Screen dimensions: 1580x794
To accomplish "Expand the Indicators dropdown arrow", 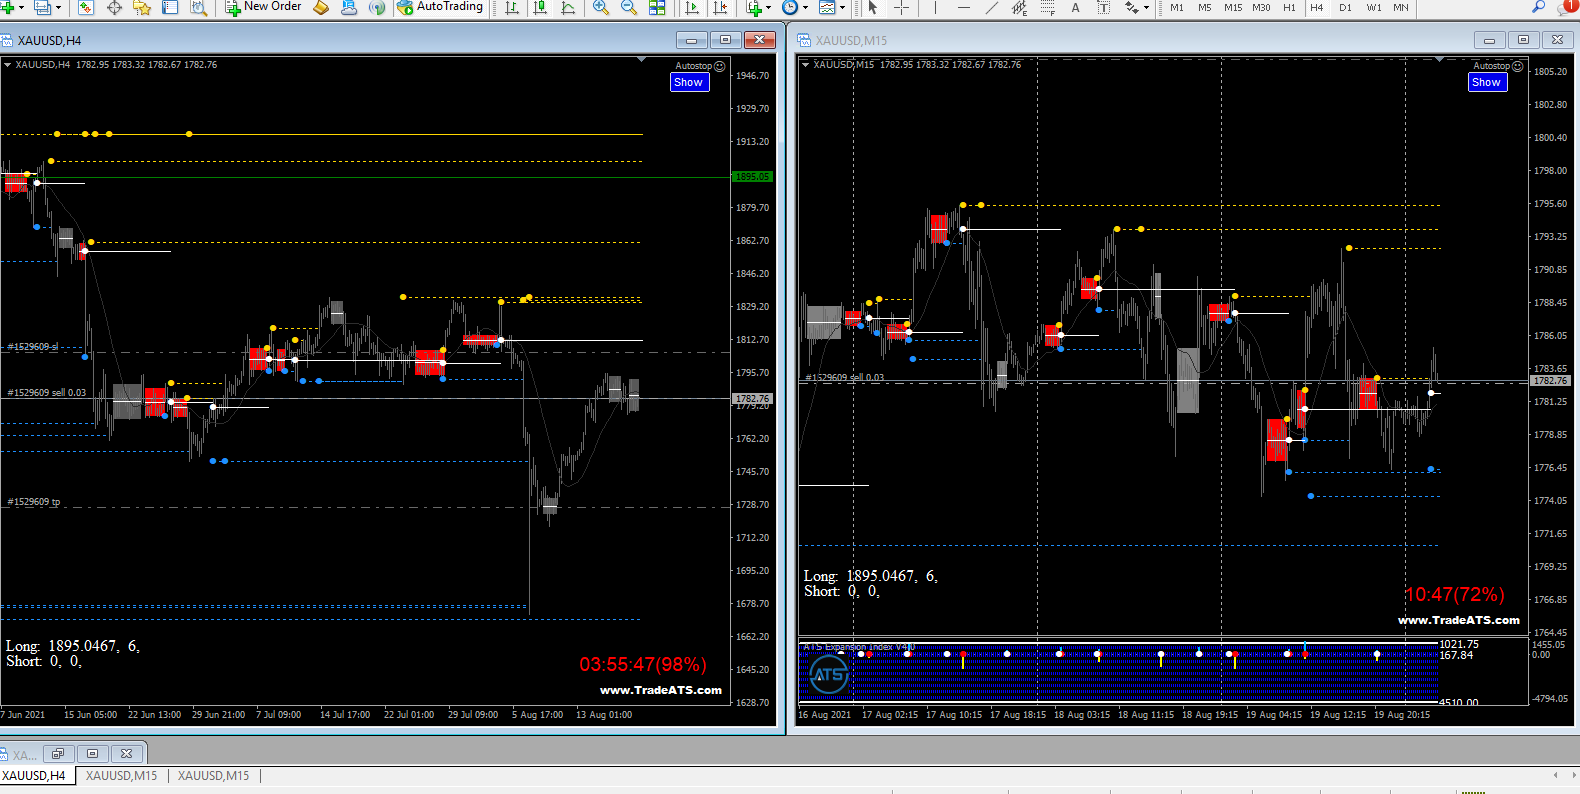I will [768, 7].
